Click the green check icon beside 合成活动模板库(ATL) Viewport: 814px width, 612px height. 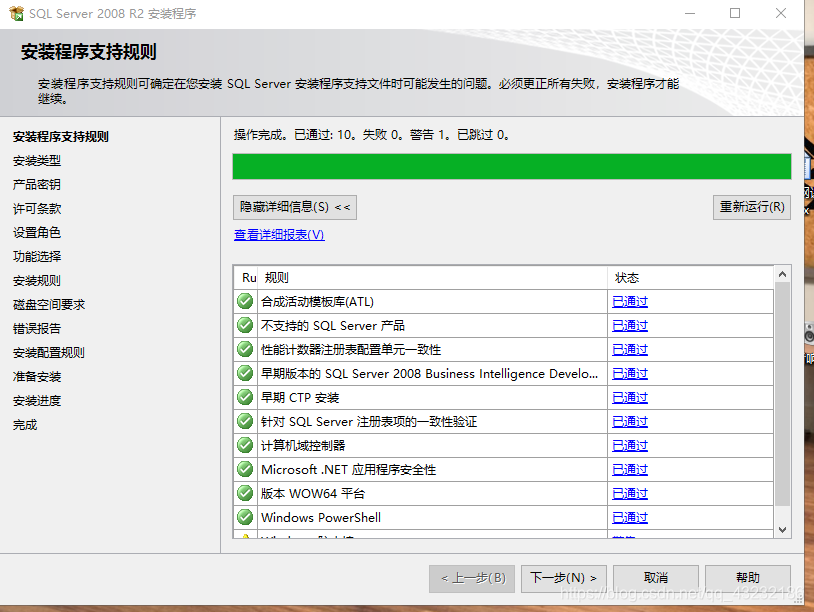pyautogui.click(x=244, y=301)
